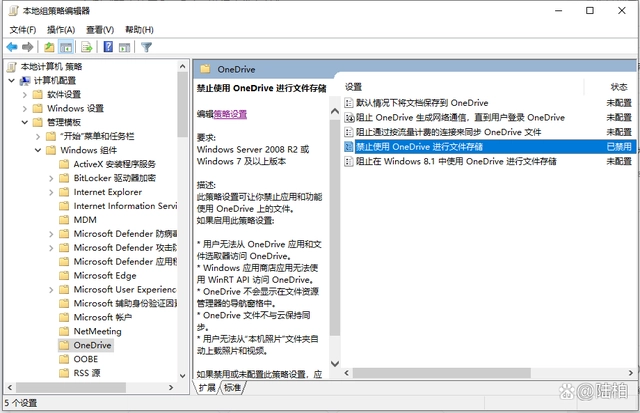Open the 操作(A) menu
Image resolution: width=640 pixels, height=413 pixels.
tap(61, 30)
